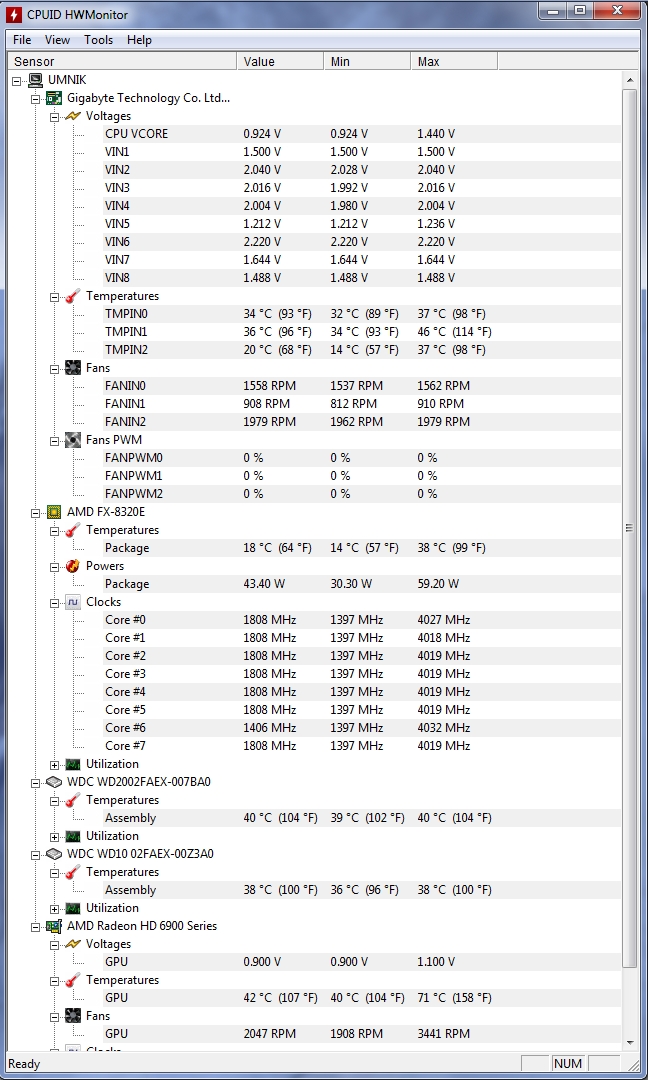648x1080 pixels.
Task: Expand Utilization under WDC WD2002FAEX
Action: click(x=54, y=836)
